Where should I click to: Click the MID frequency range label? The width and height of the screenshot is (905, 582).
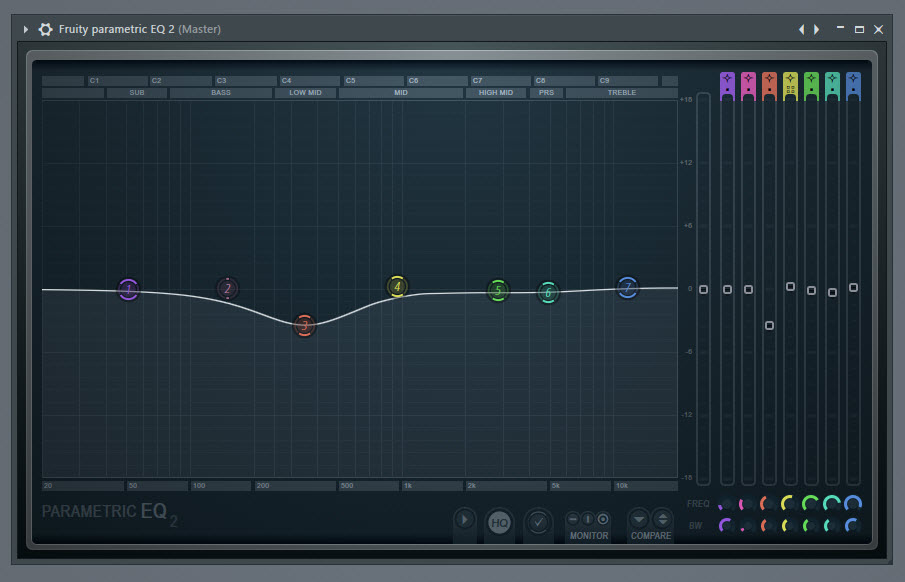pyautogui.click(x=401, y=92)
